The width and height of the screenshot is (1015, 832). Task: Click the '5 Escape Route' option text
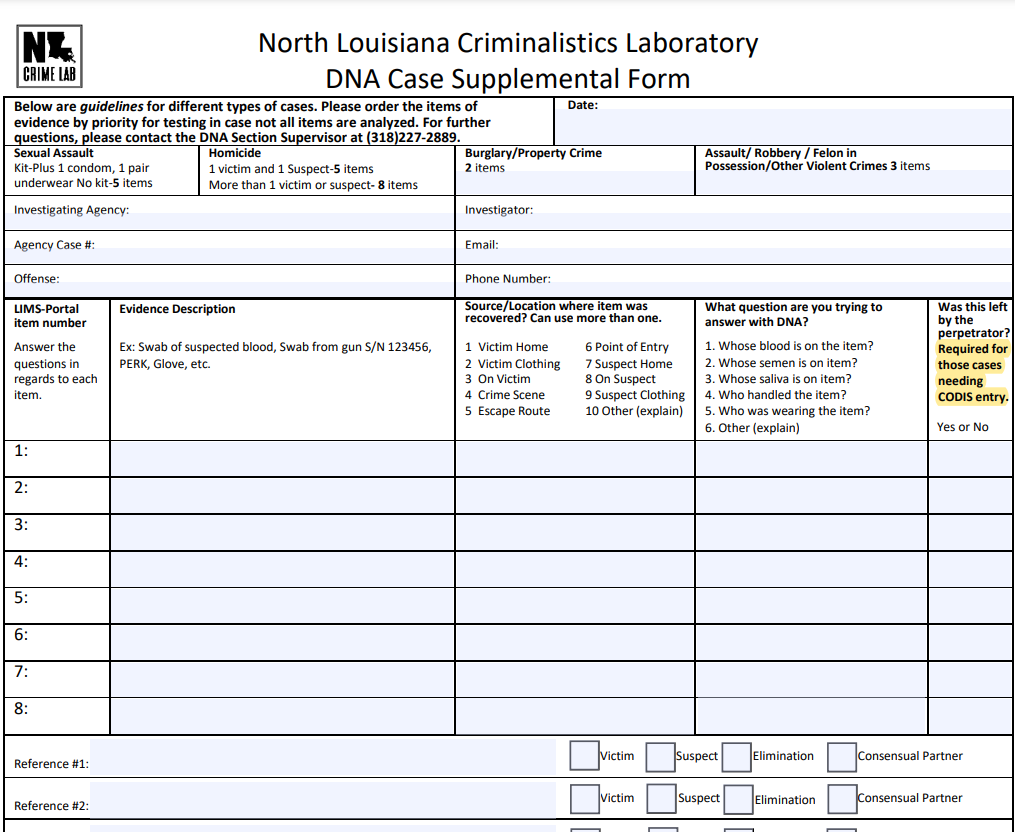click(508, 410)
